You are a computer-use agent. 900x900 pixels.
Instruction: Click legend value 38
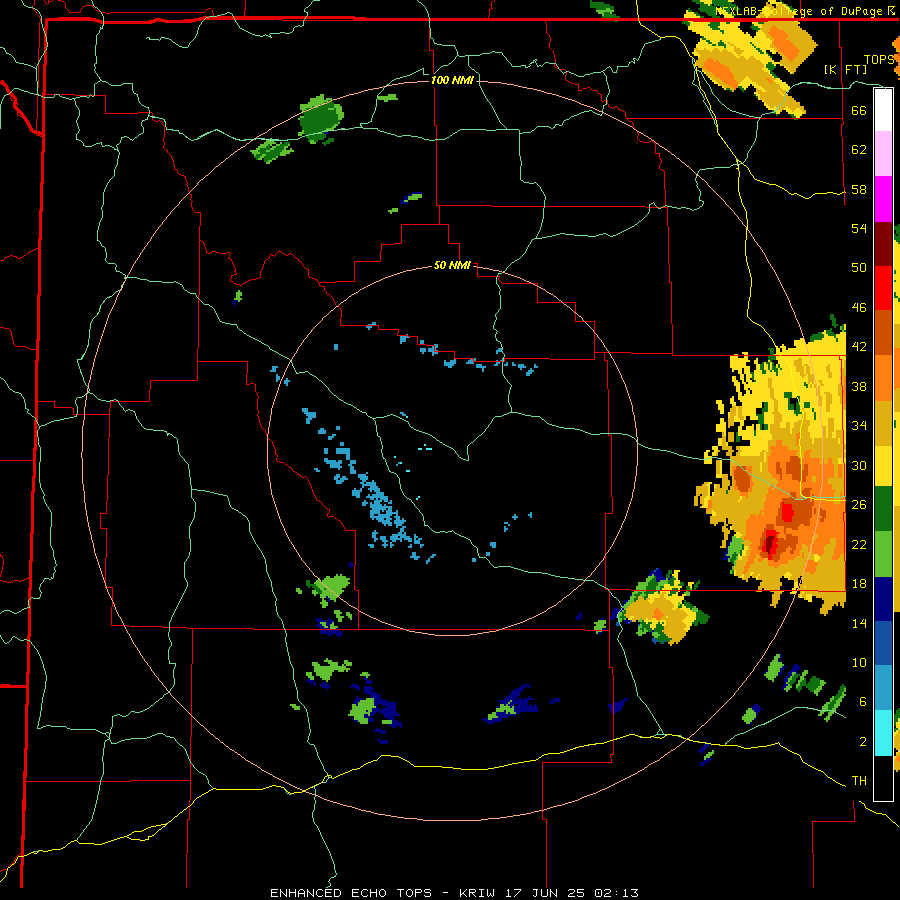click(859, 386)
